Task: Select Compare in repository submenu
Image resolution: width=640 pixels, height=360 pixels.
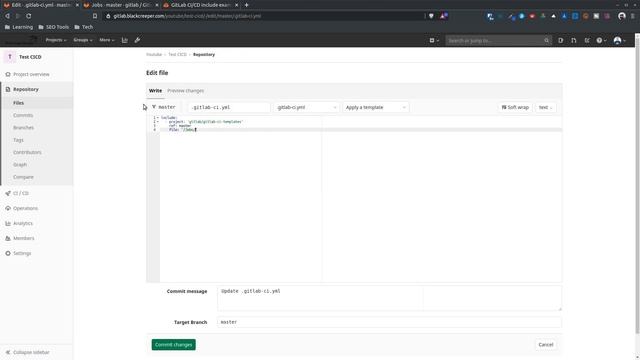Action: pos(23,177)
